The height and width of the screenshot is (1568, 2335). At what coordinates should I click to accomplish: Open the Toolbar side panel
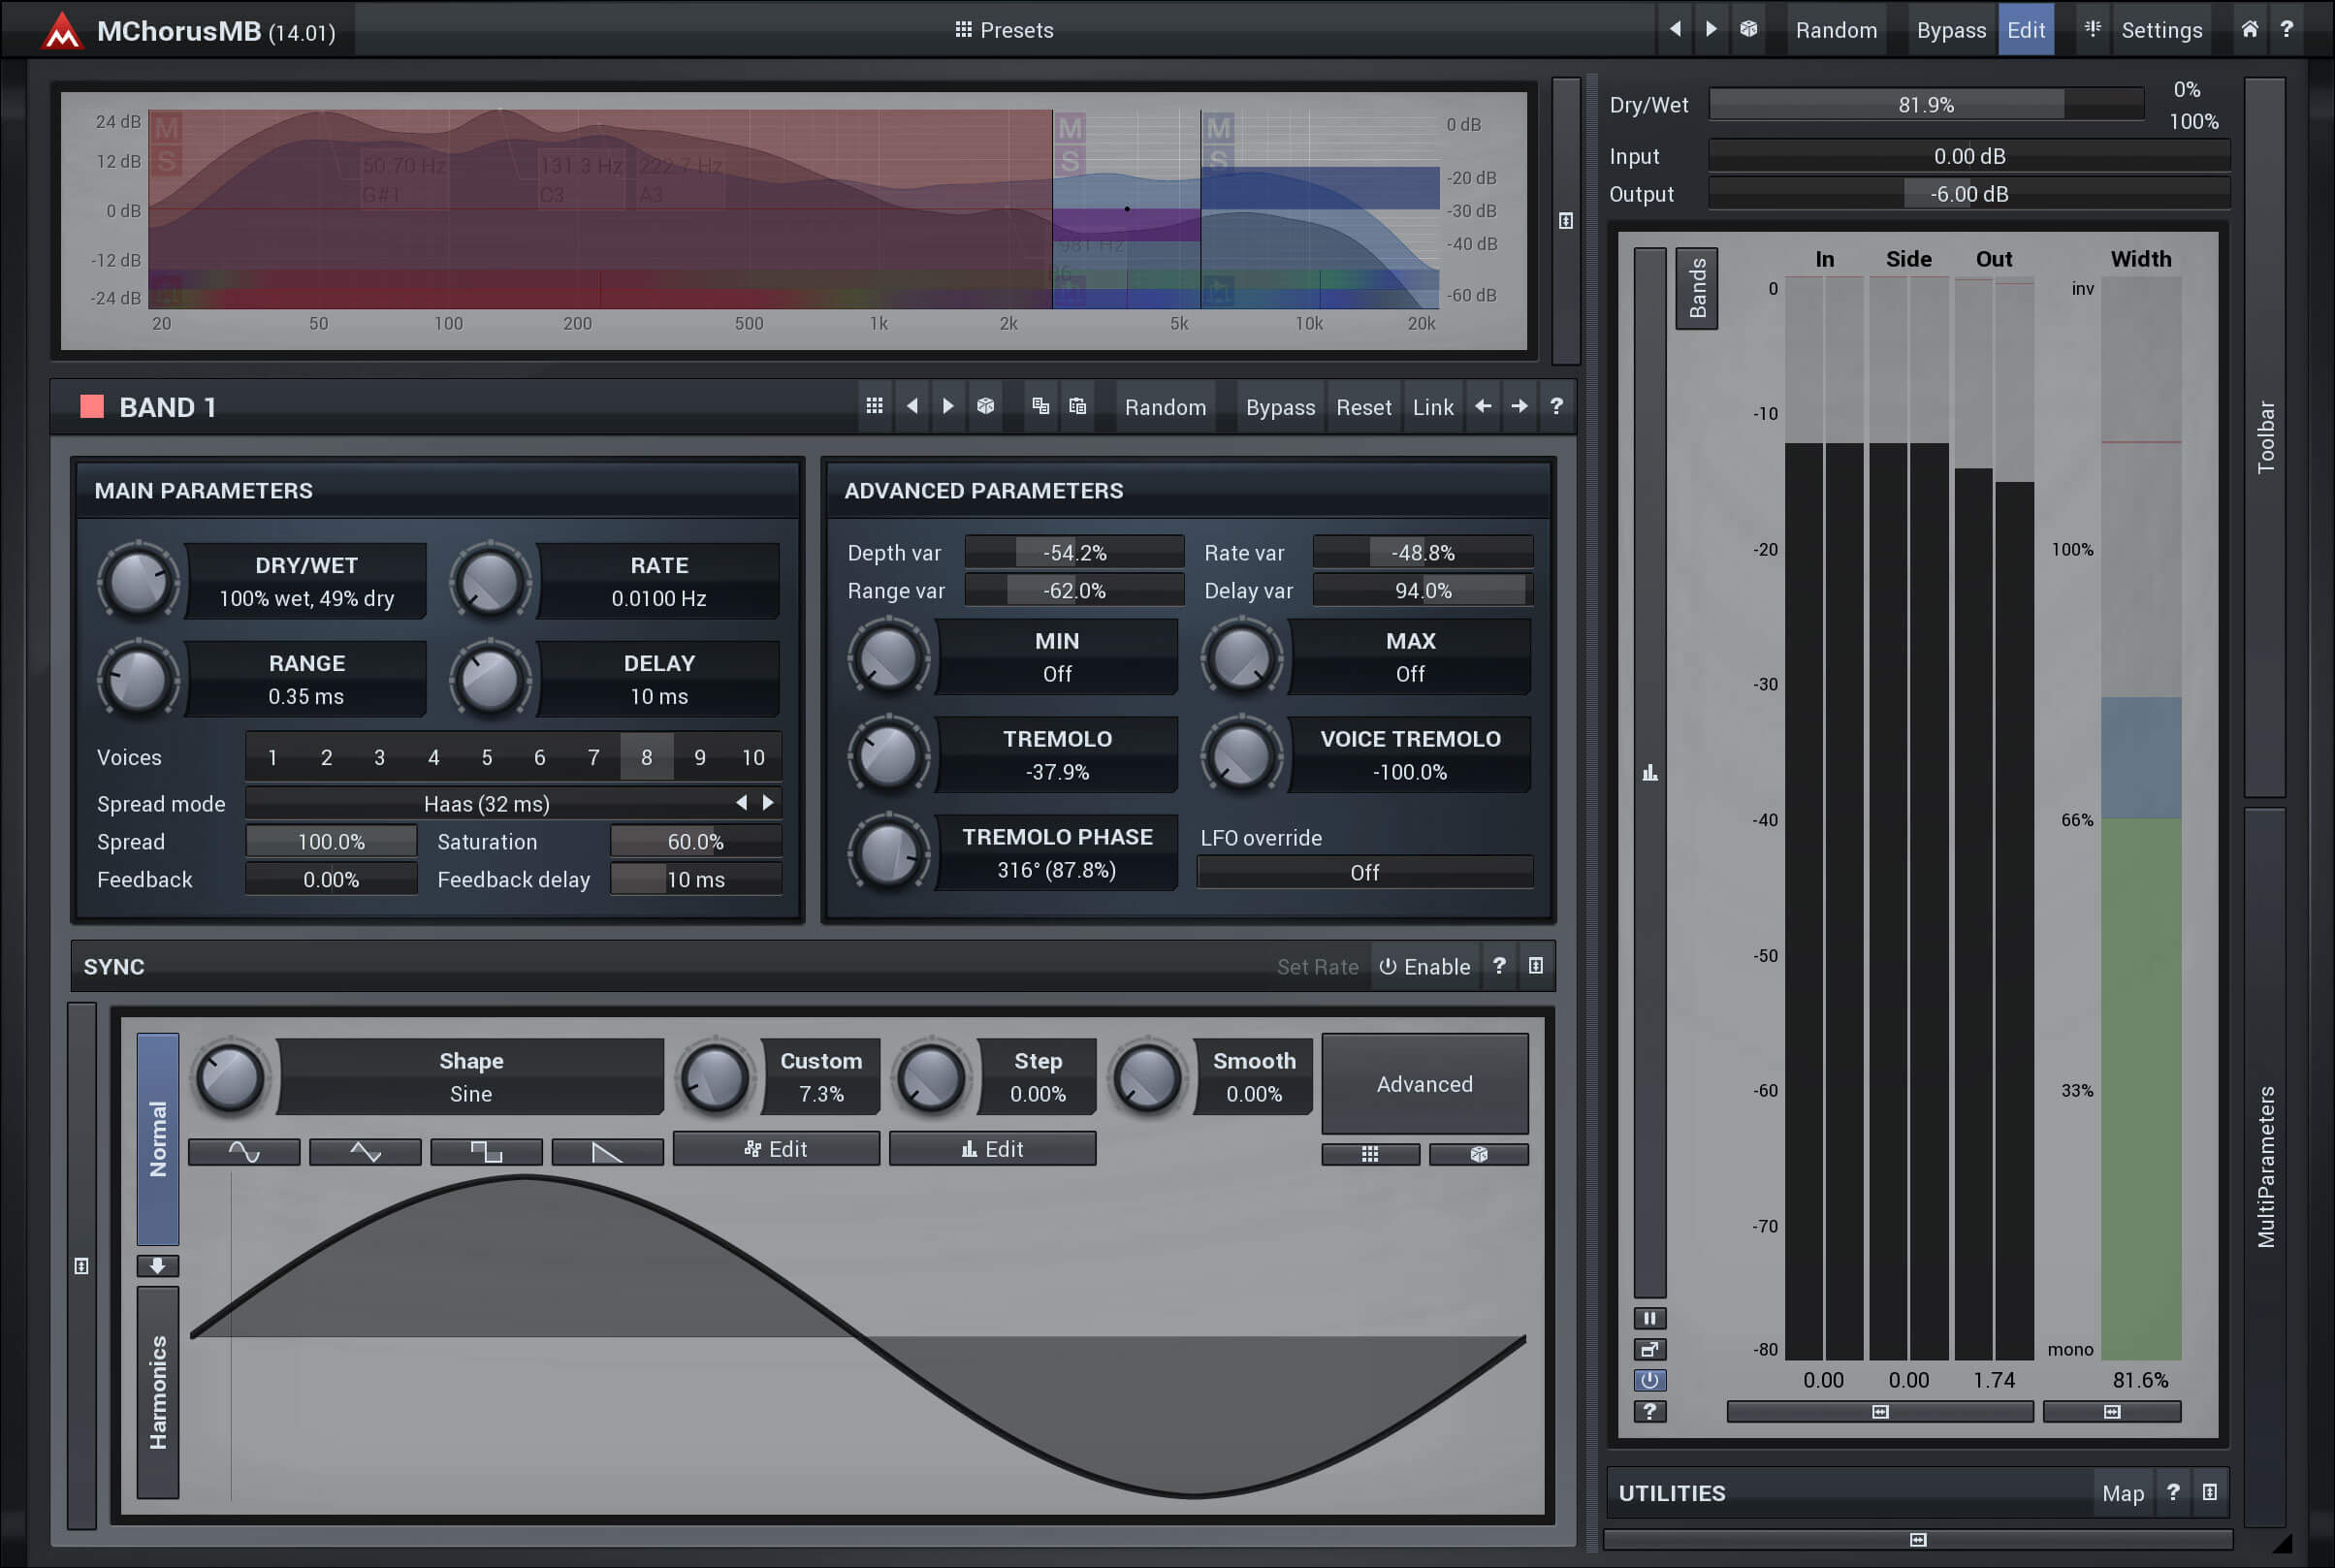click(x=2265, y=437)
